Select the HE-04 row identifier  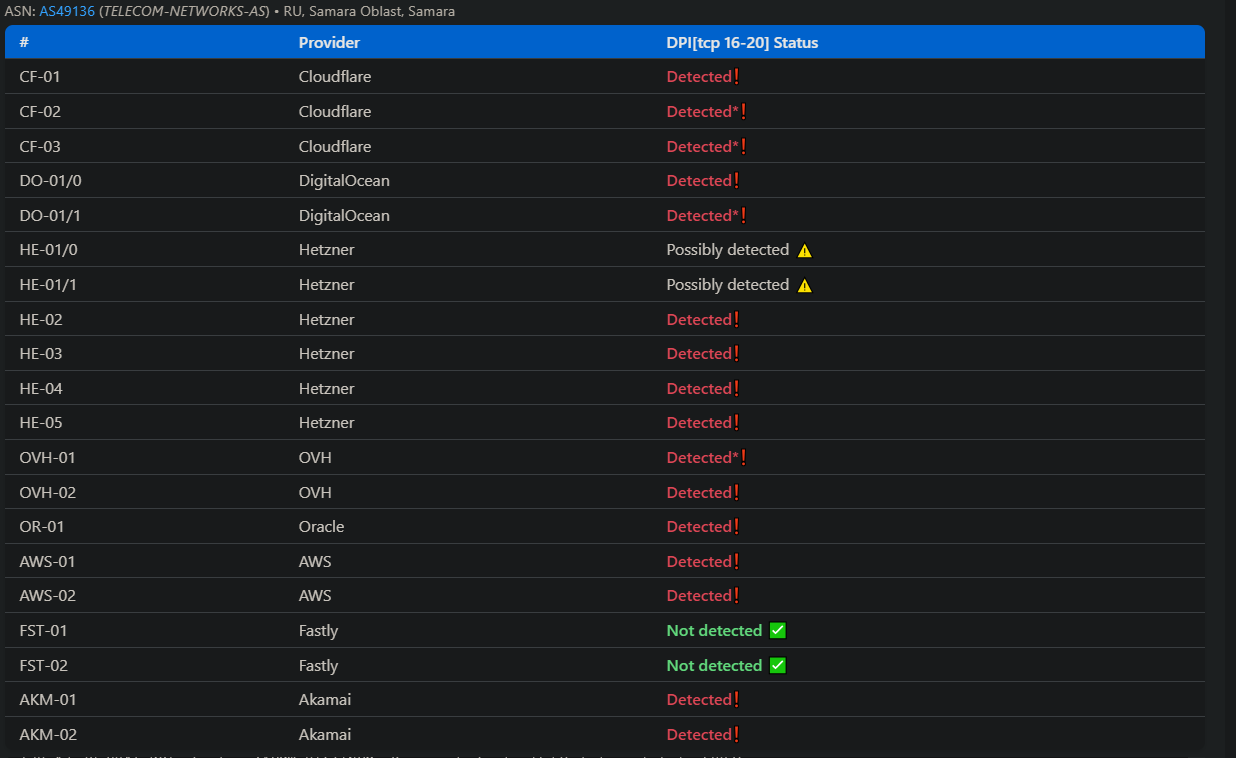41,389
